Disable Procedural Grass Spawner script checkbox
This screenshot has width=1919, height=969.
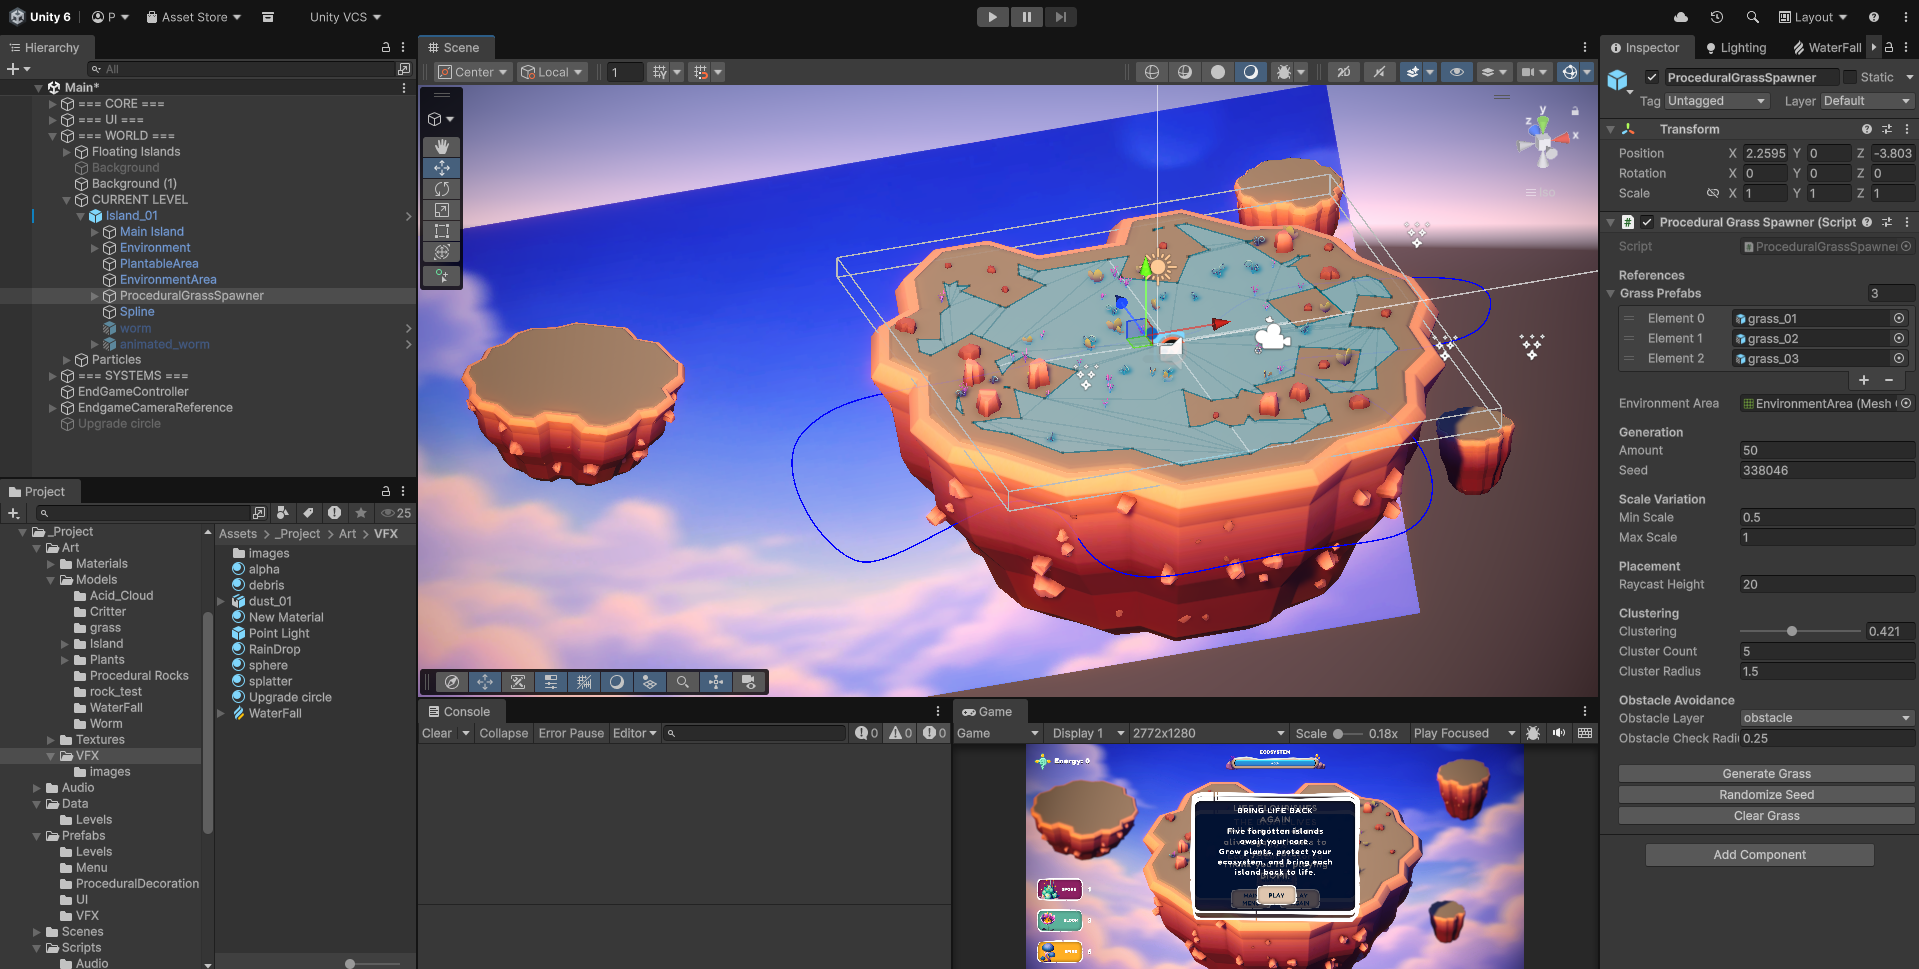click(1647, 222)
